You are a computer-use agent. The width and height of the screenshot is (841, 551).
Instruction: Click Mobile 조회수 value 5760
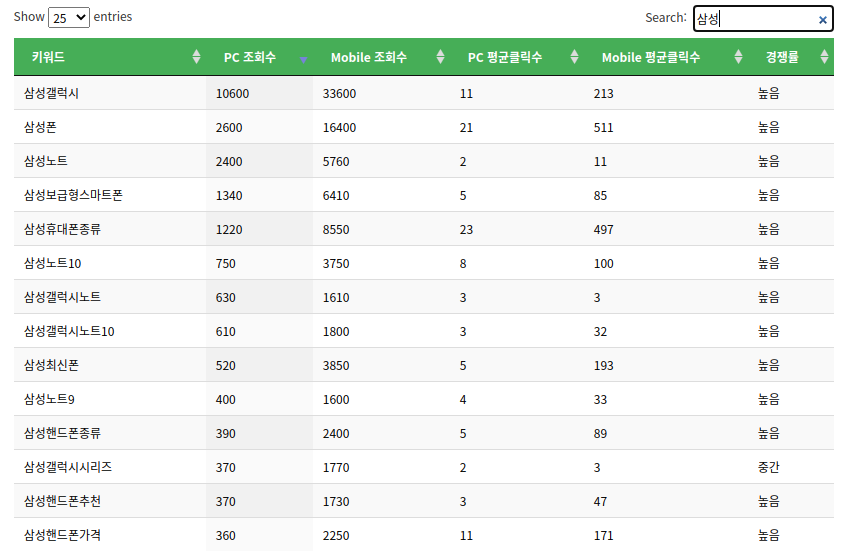pos(336,161)
